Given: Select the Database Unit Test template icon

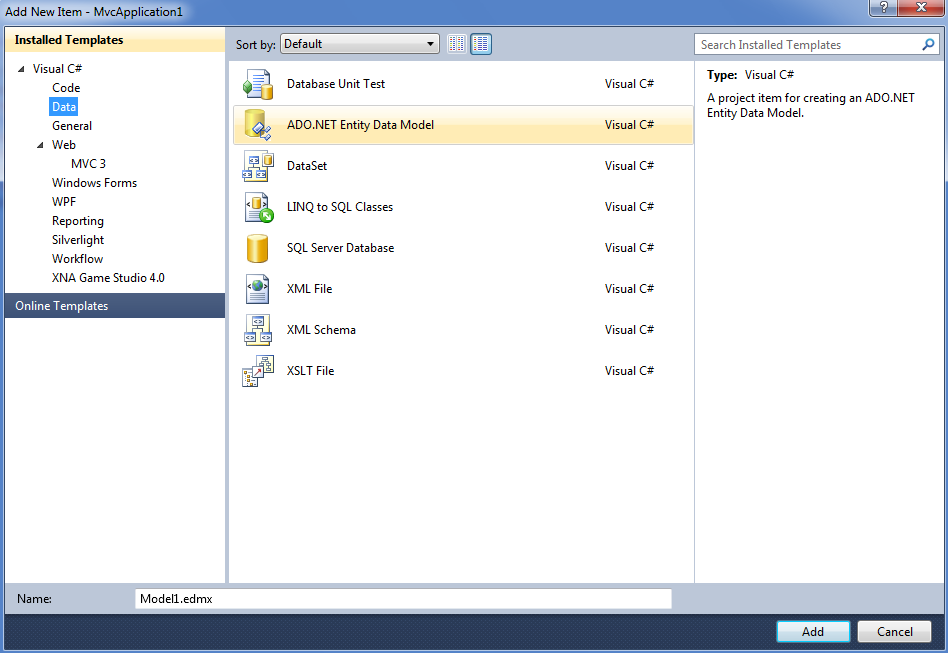Looking at the screenshot, I should point(258,84).
